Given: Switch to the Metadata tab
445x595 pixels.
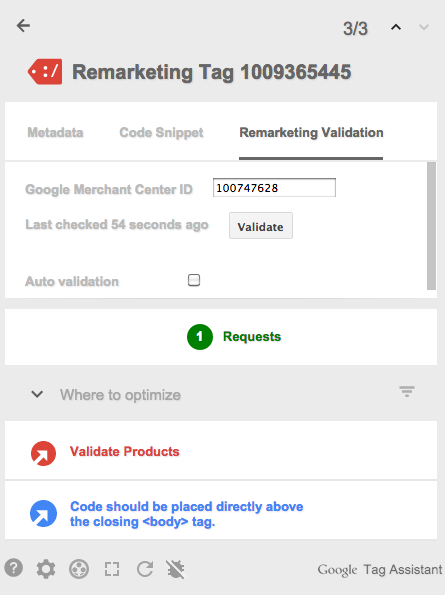Looking at the screenshot, I should [x=55, y=132].
